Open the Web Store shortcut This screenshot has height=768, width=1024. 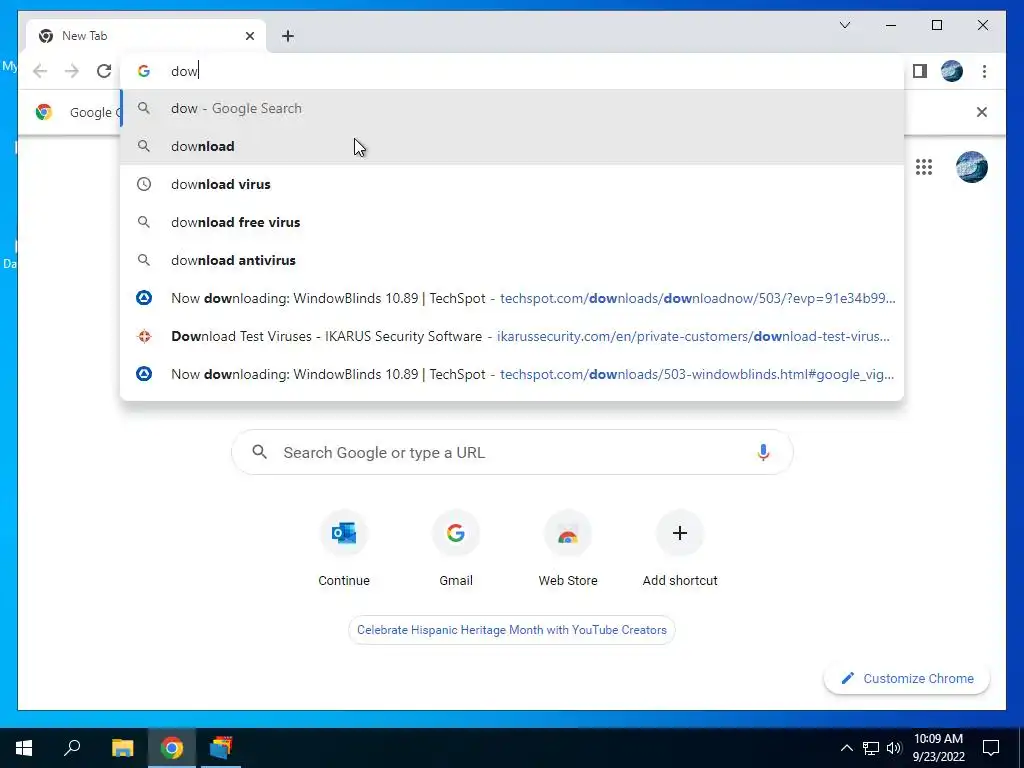pyautogui.click(x=568, y=550)
